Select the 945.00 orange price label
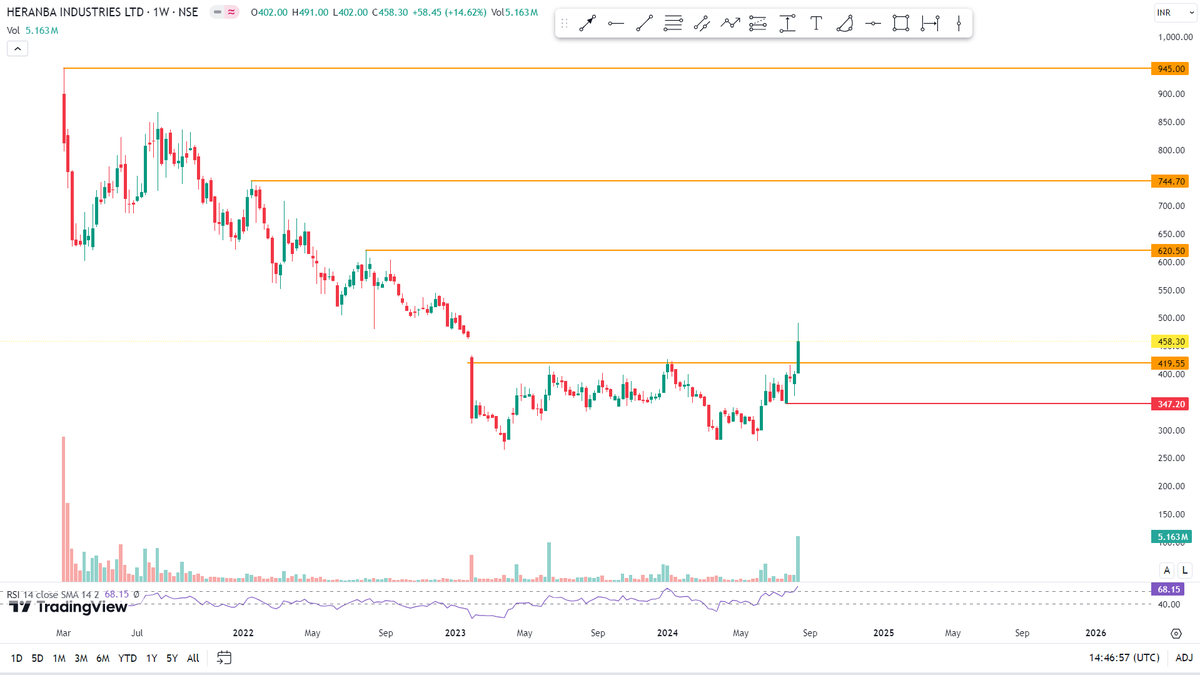Image resolution: width=1200 pixels, height=675 pixels. [1169, 69]
